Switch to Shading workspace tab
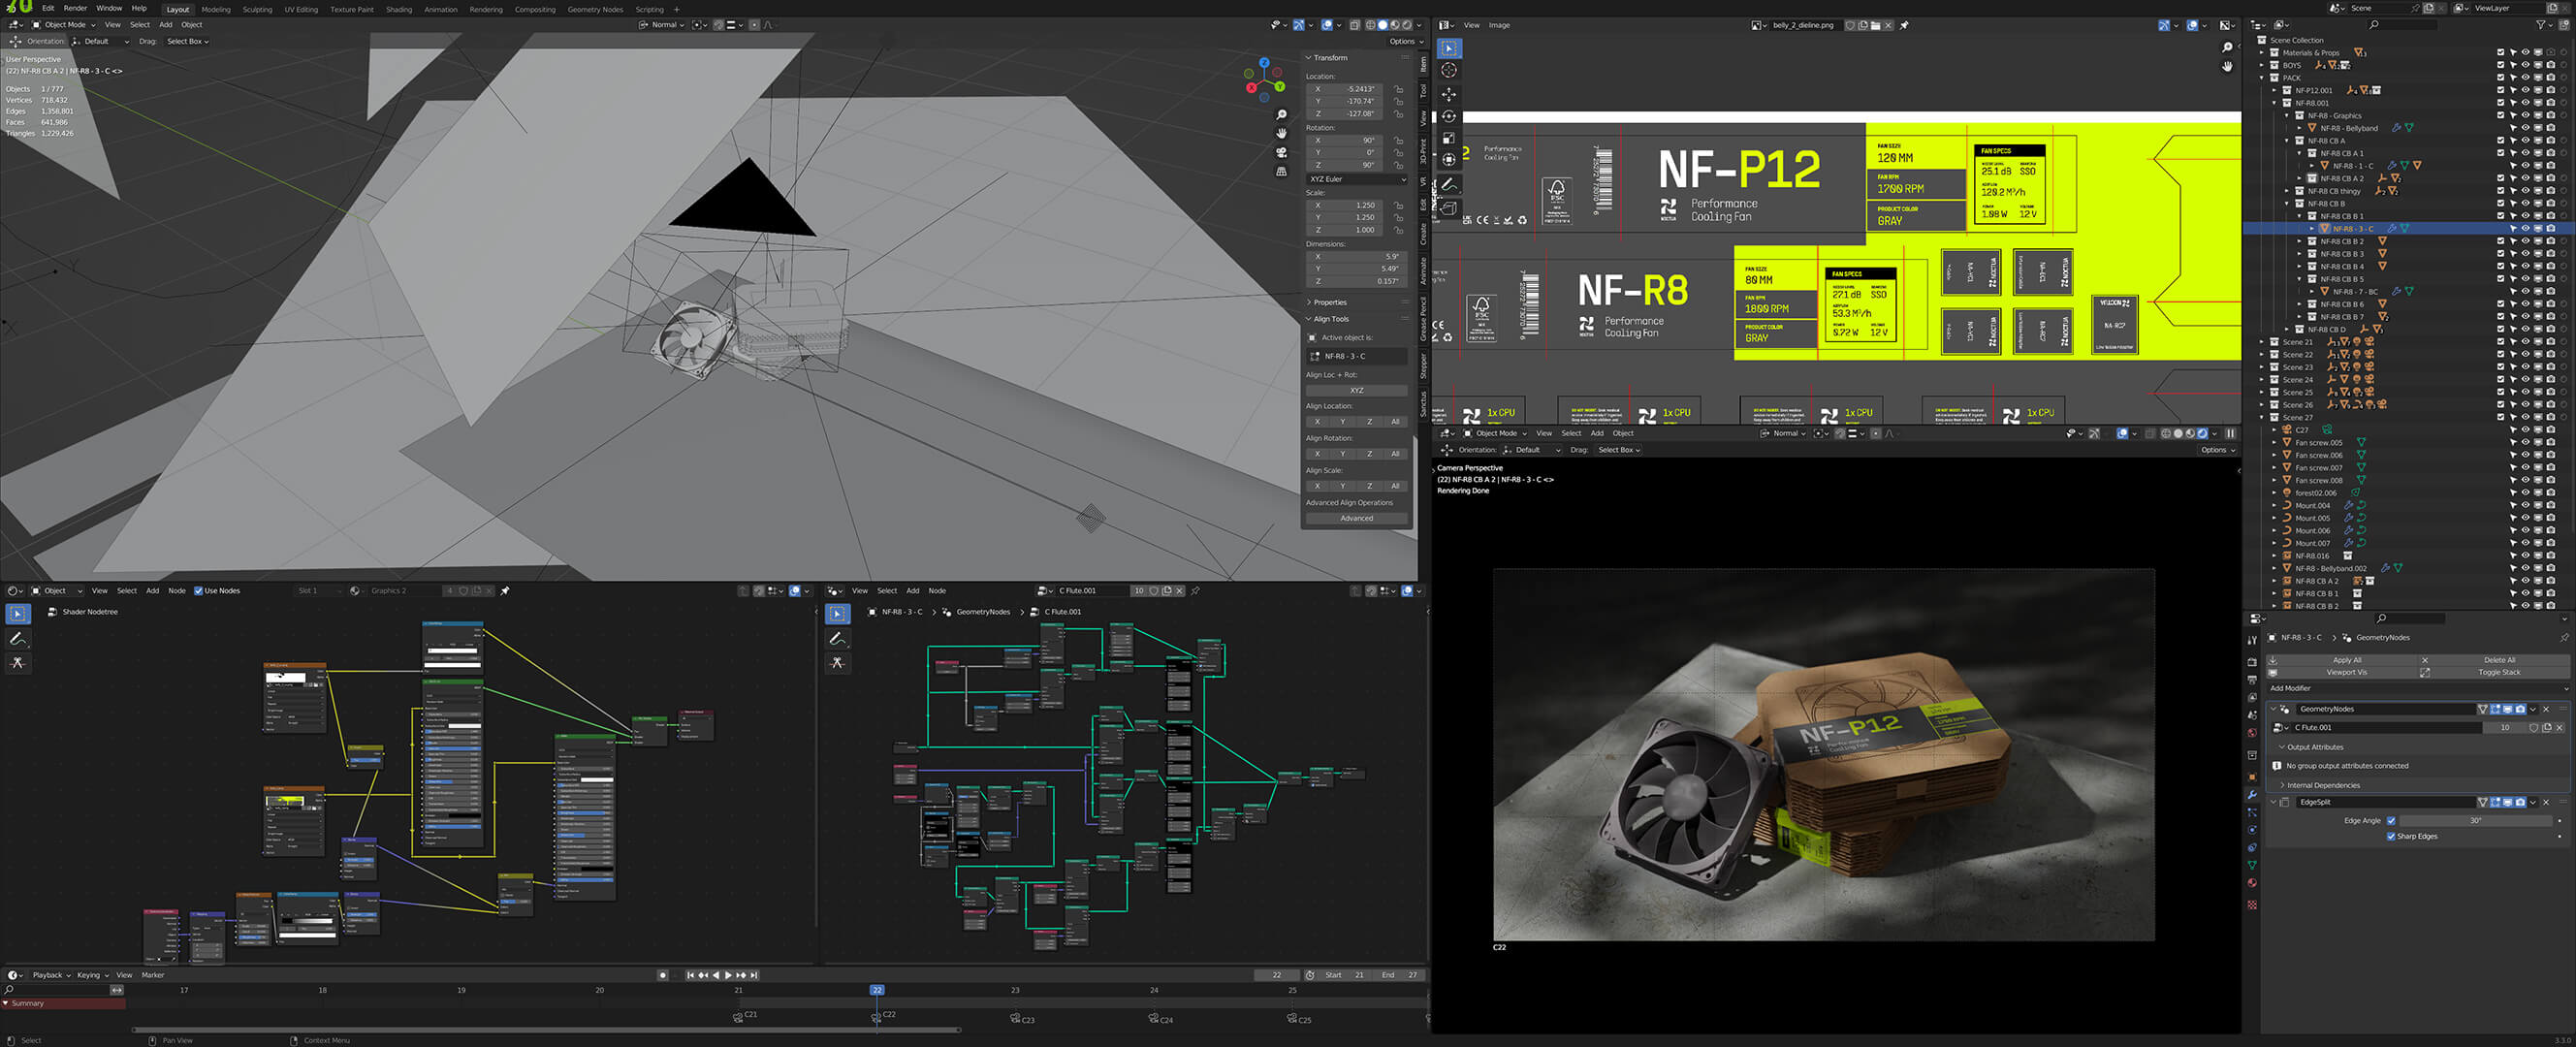The height and width of the screenshot is (1047, 2576). click(x=399, y=9)
